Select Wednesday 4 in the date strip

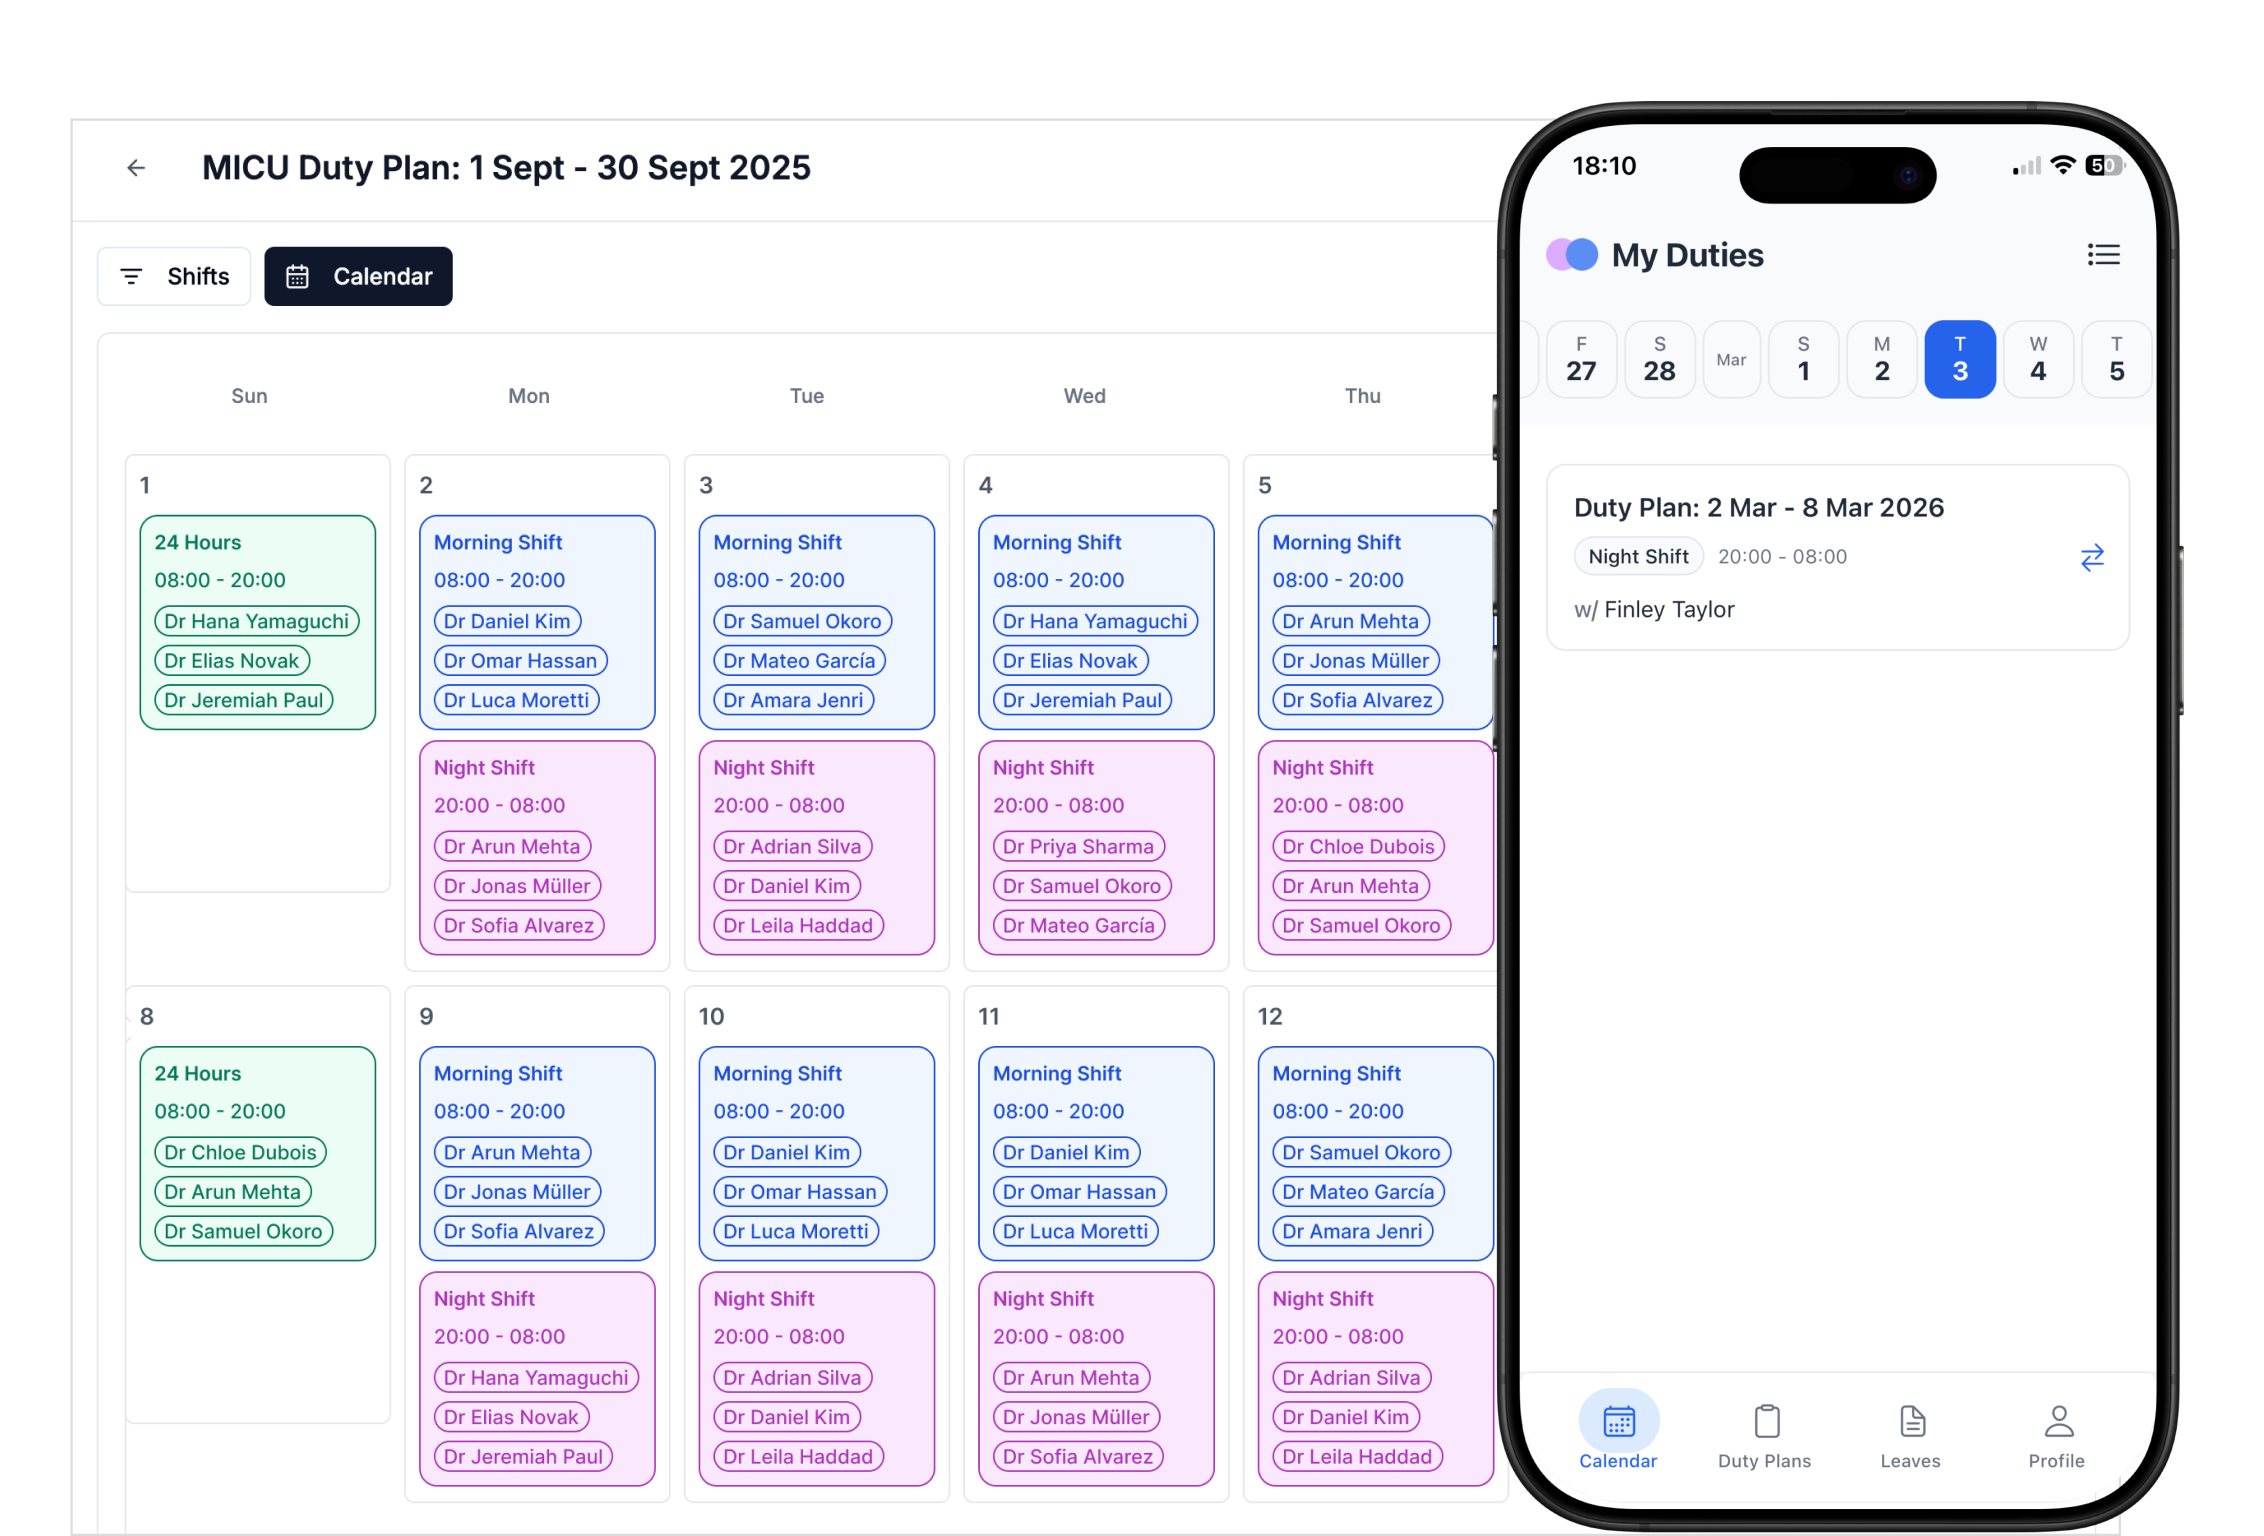pyautogui.click(x=2037, y=358)
